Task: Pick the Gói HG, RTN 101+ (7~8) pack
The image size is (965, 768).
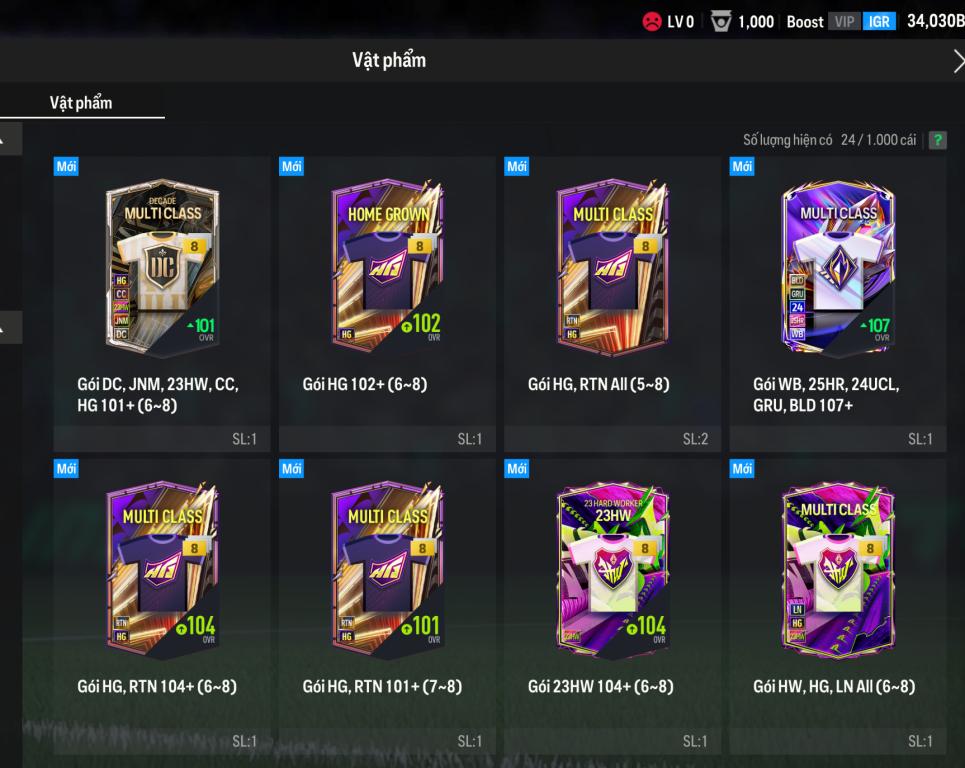Action: click(387, 607)
